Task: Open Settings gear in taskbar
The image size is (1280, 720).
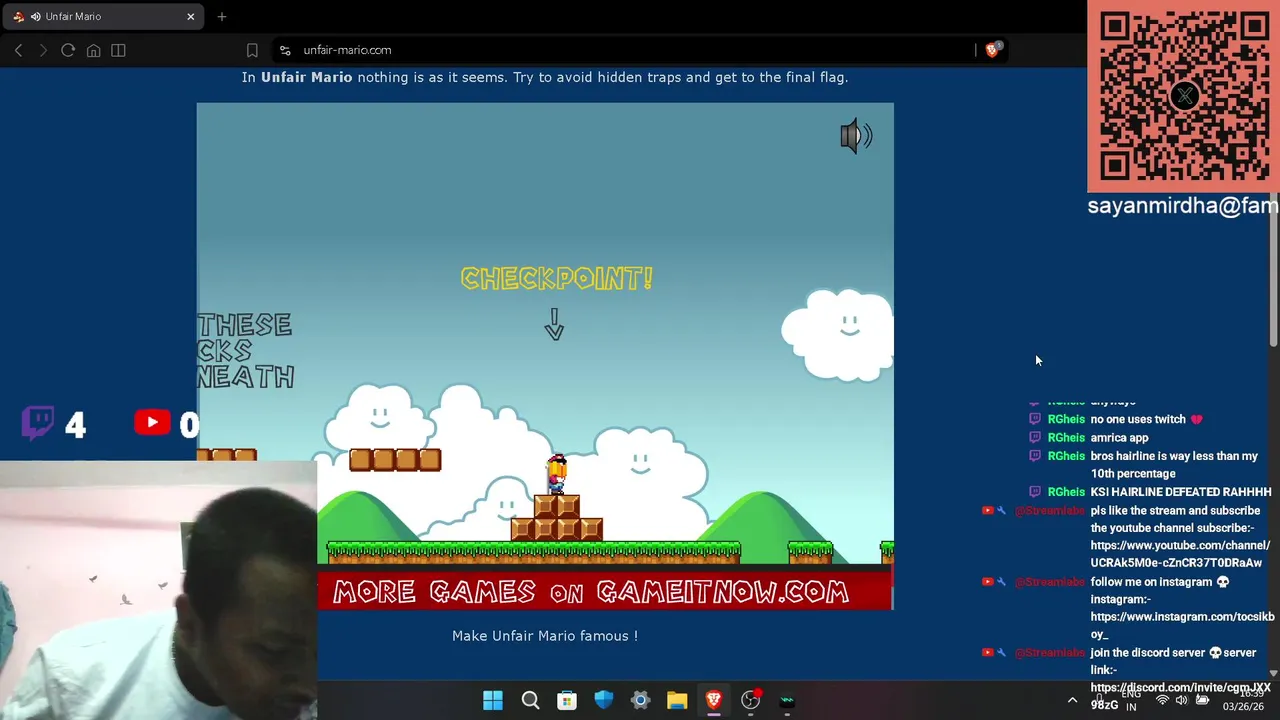Action: coord(640,701)
